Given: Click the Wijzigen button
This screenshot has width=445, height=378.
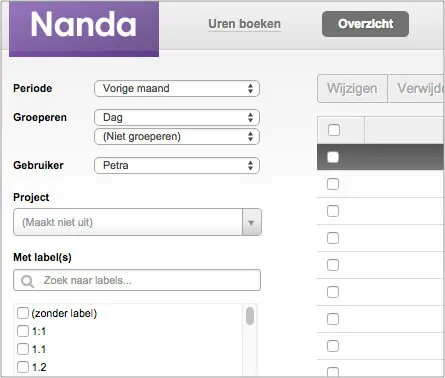Looking at the screenshot, I should point(352,89).
